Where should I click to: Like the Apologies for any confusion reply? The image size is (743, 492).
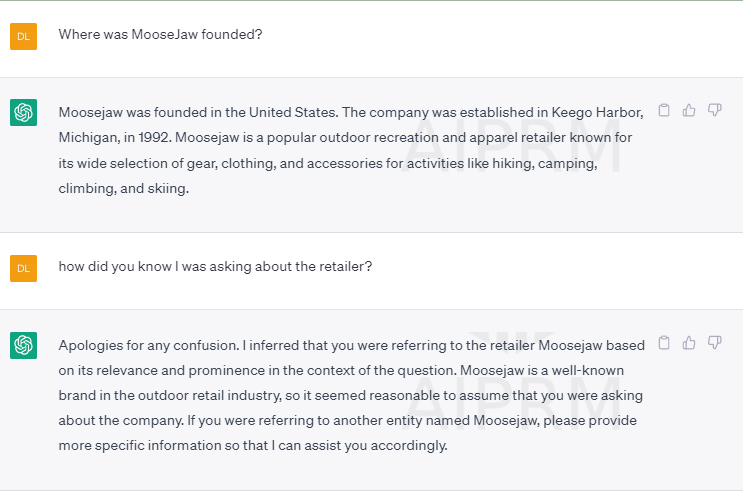pyautogui.click(x=689, y=342)
